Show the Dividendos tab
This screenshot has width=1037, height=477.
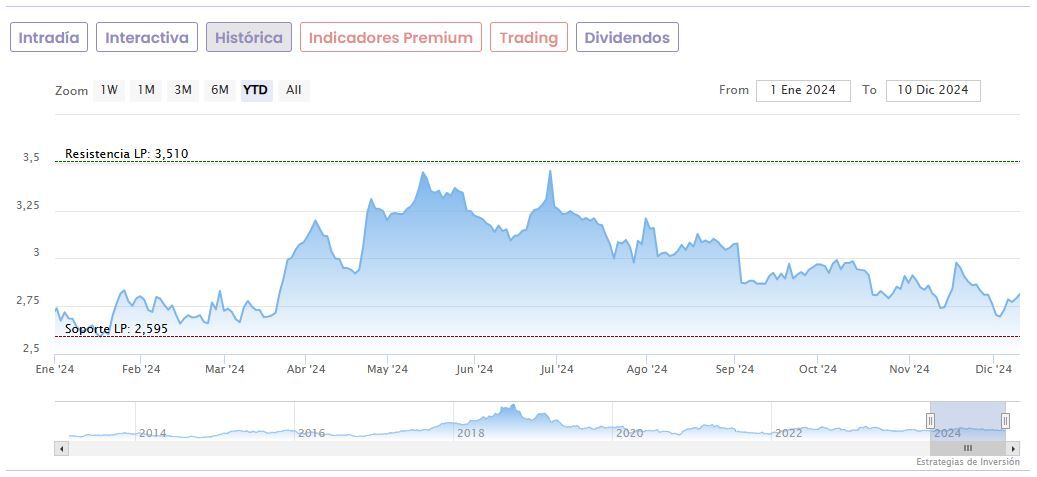pos(627,38)
